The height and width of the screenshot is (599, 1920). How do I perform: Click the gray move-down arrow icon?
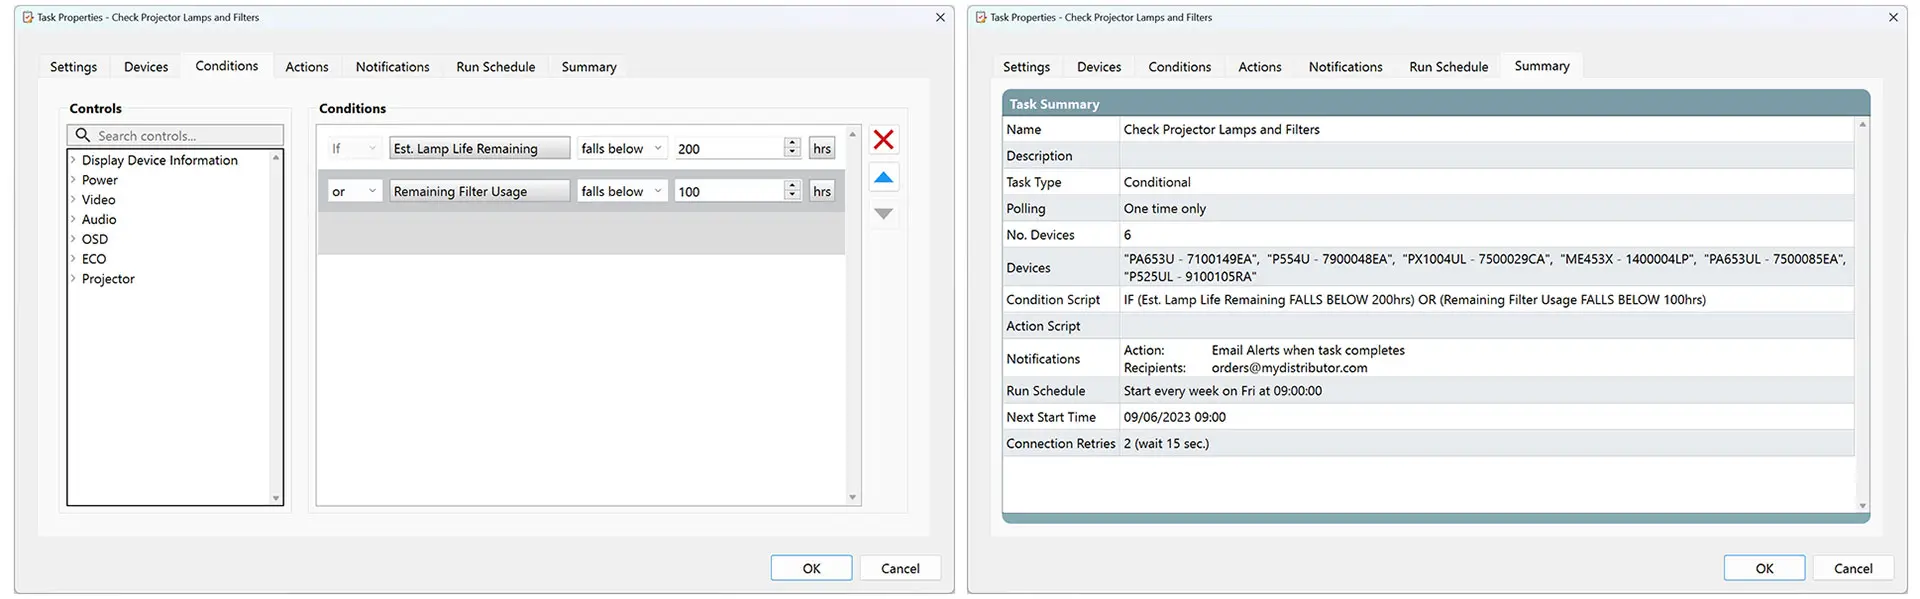pyautogui.click(x=883, y=214)
